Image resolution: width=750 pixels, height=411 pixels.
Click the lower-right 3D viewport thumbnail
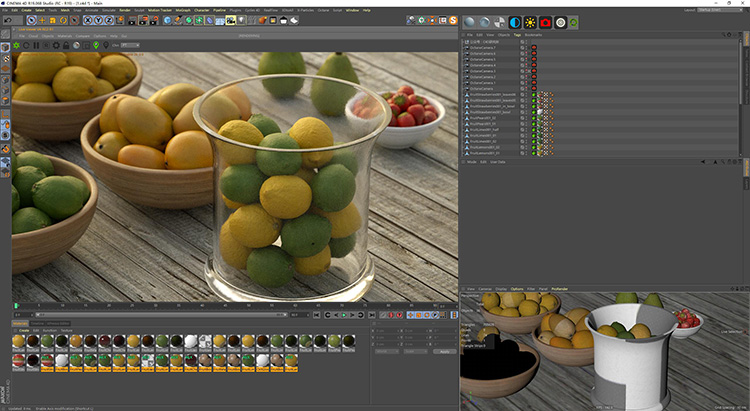(604, 351)
